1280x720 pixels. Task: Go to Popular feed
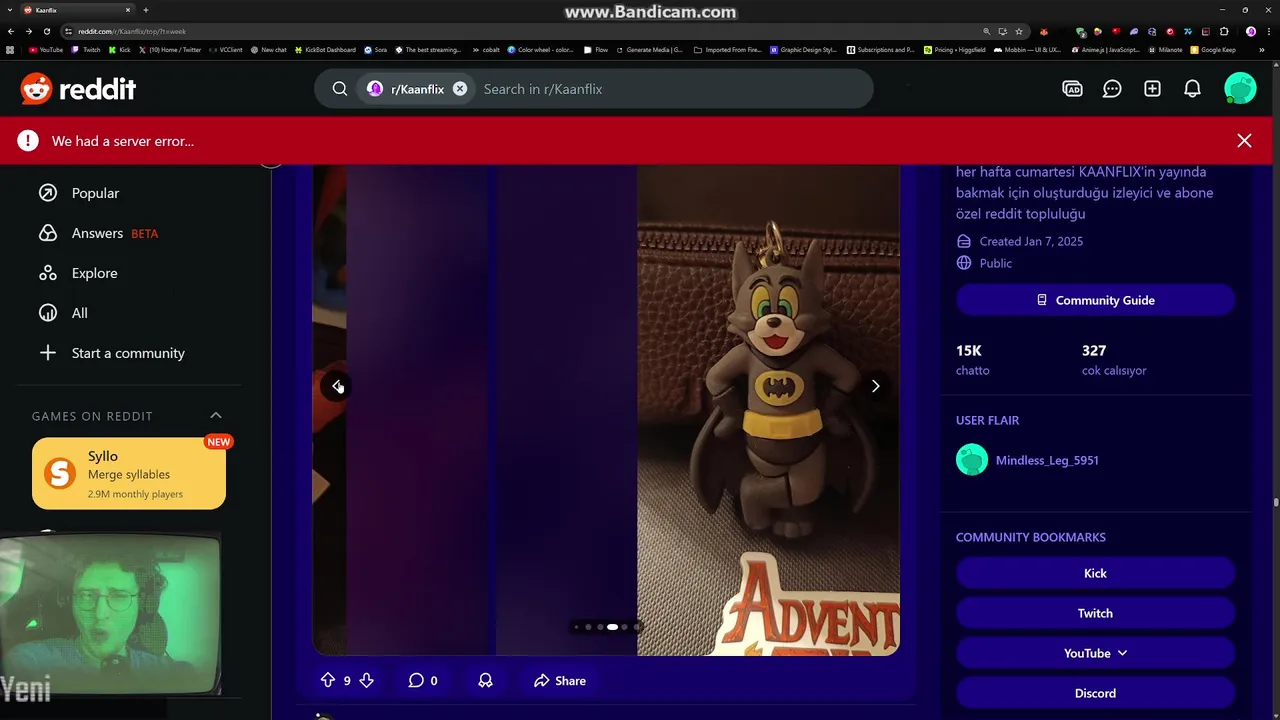(x=95, y=193)
